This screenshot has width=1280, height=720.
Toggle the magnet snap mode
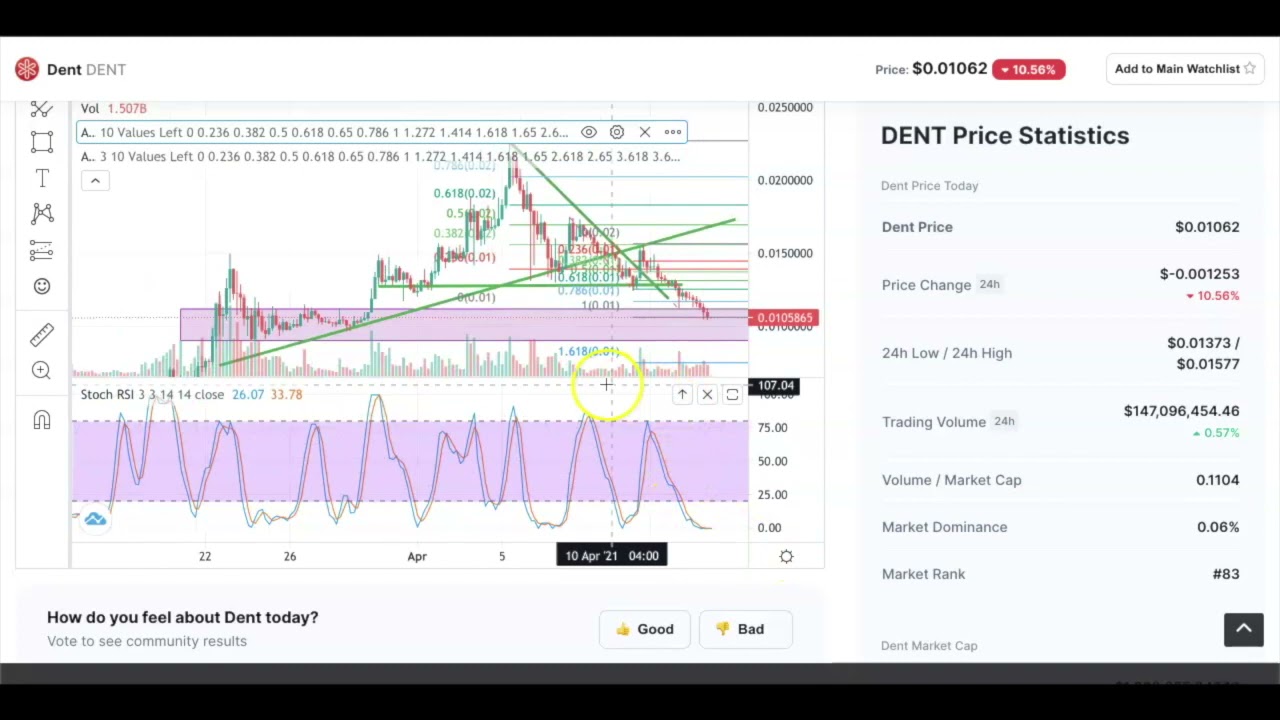pos(41,420)
